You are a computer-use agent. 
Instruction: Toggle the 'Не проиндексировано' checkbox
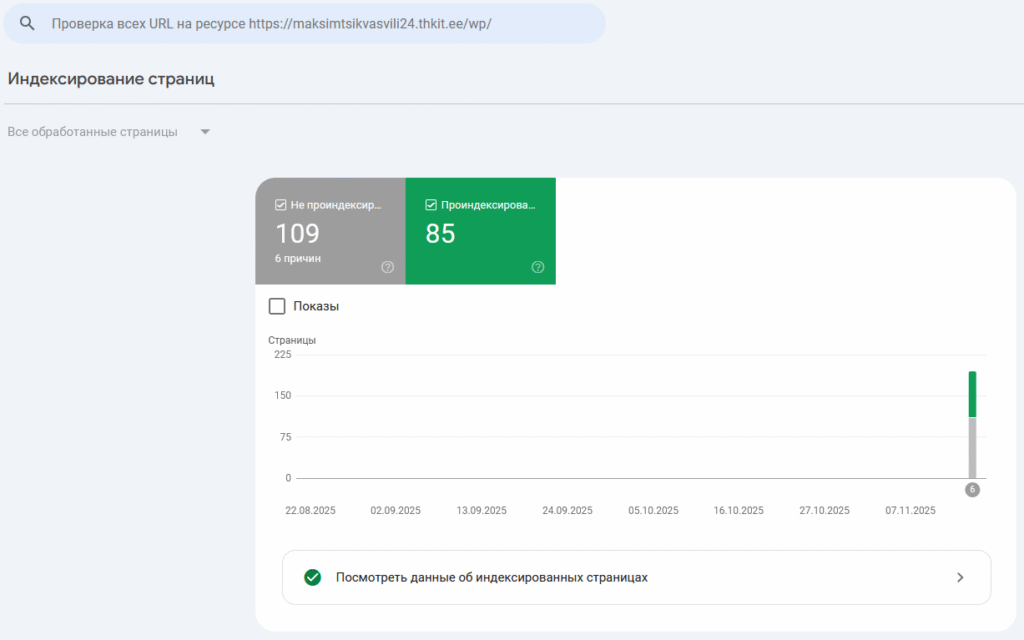point(281,205)
